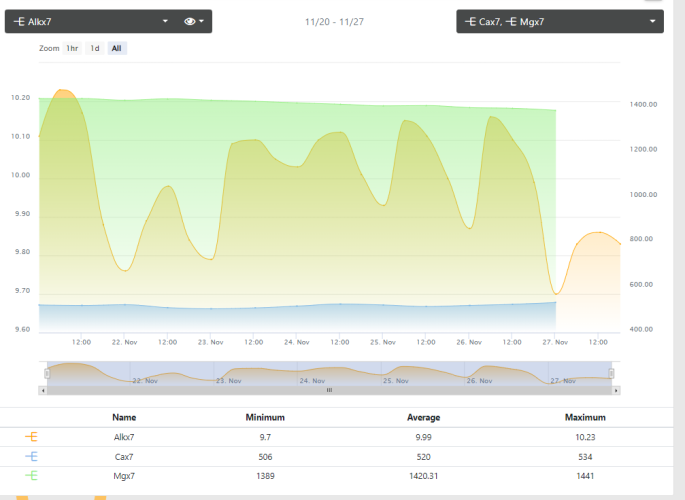Click the right handle of the navigator range
Screen dimensions: 685x500
(x=612, y=373)
